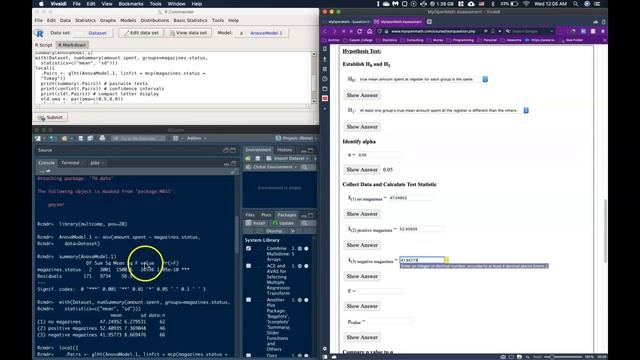Switch to the Plots tab
The height and width of the screenshot is (360, 640).
[x=266, y=215]
